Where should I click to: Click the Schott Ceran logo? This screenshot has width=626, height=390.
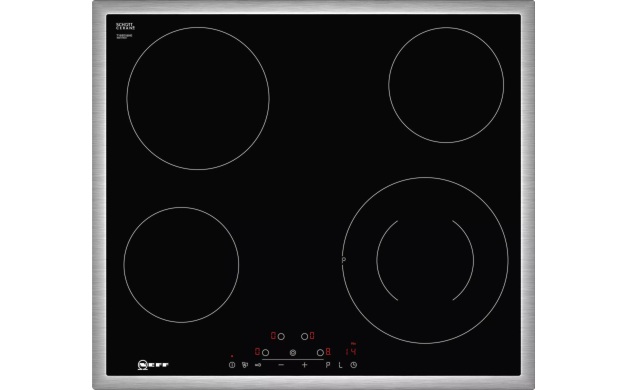(x=125, y=26)
